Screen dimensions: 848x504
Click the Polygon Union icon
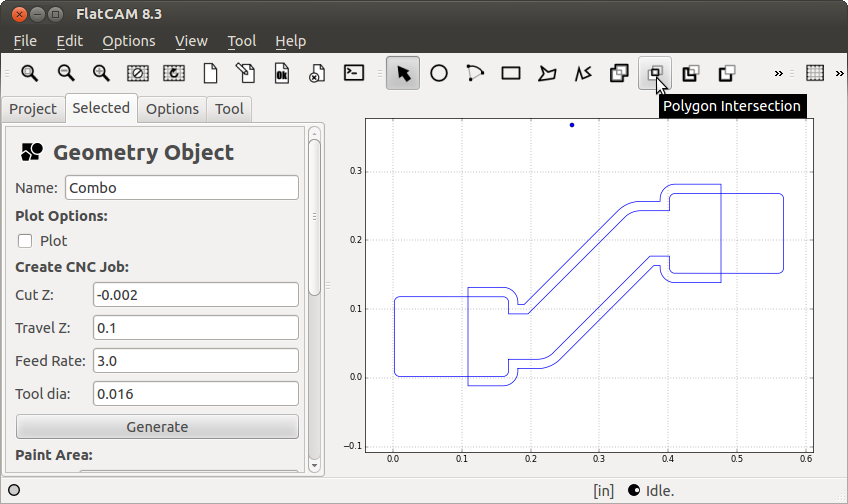pos(619,73)
